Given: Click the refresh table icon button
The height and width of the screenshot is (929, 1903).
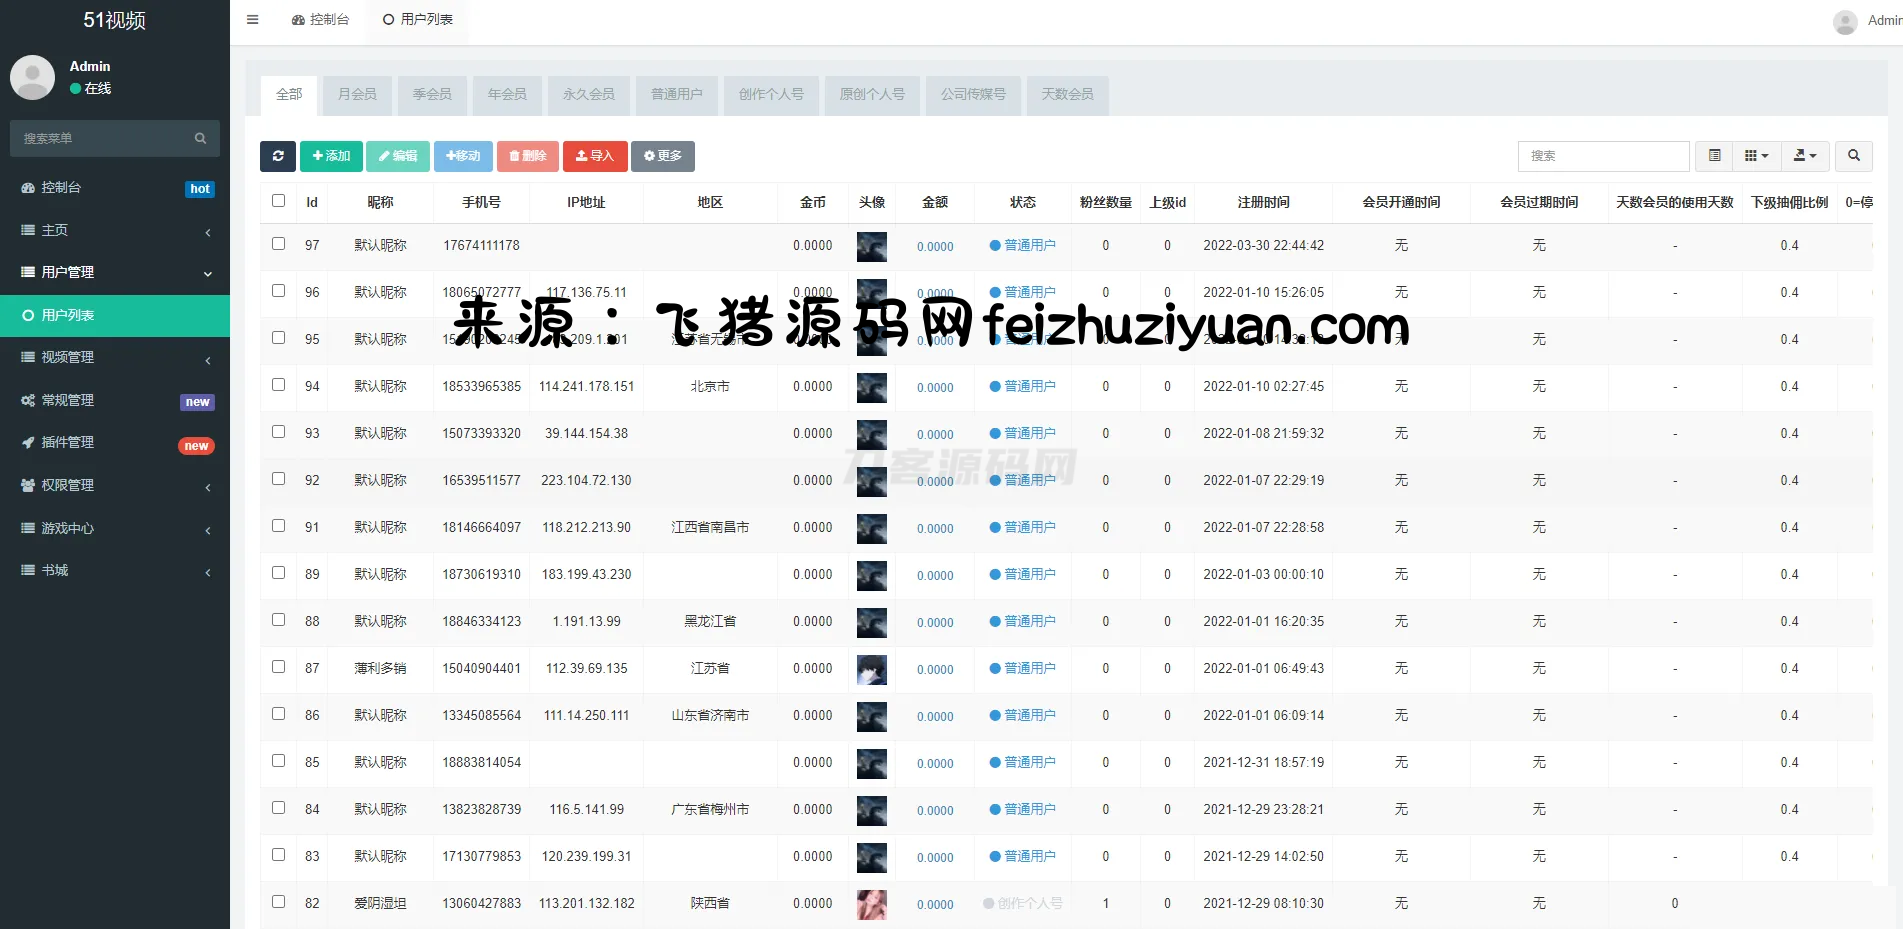Looking at the screenshot, I should (278, 156).
